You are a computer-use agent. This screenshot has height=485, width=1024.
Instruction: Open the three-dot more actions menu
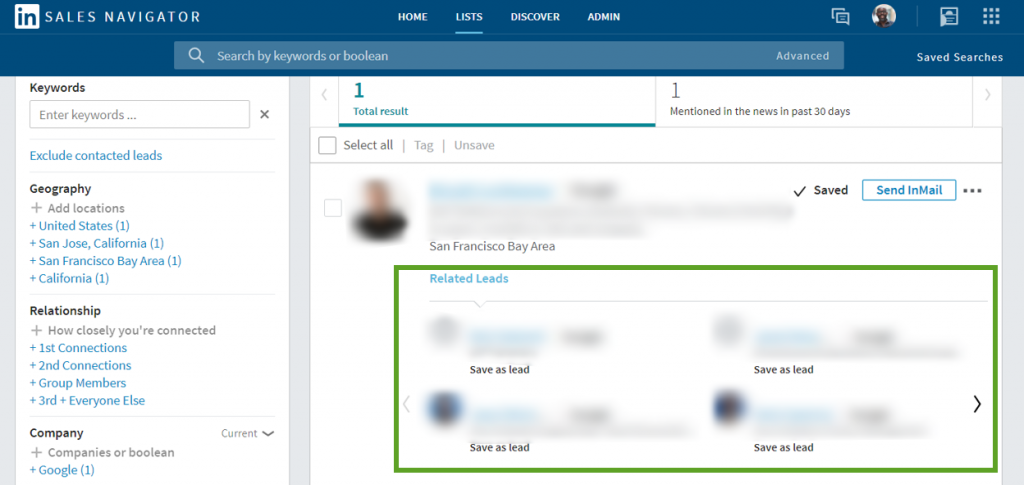pyautogui.click(x=972, y=191)
